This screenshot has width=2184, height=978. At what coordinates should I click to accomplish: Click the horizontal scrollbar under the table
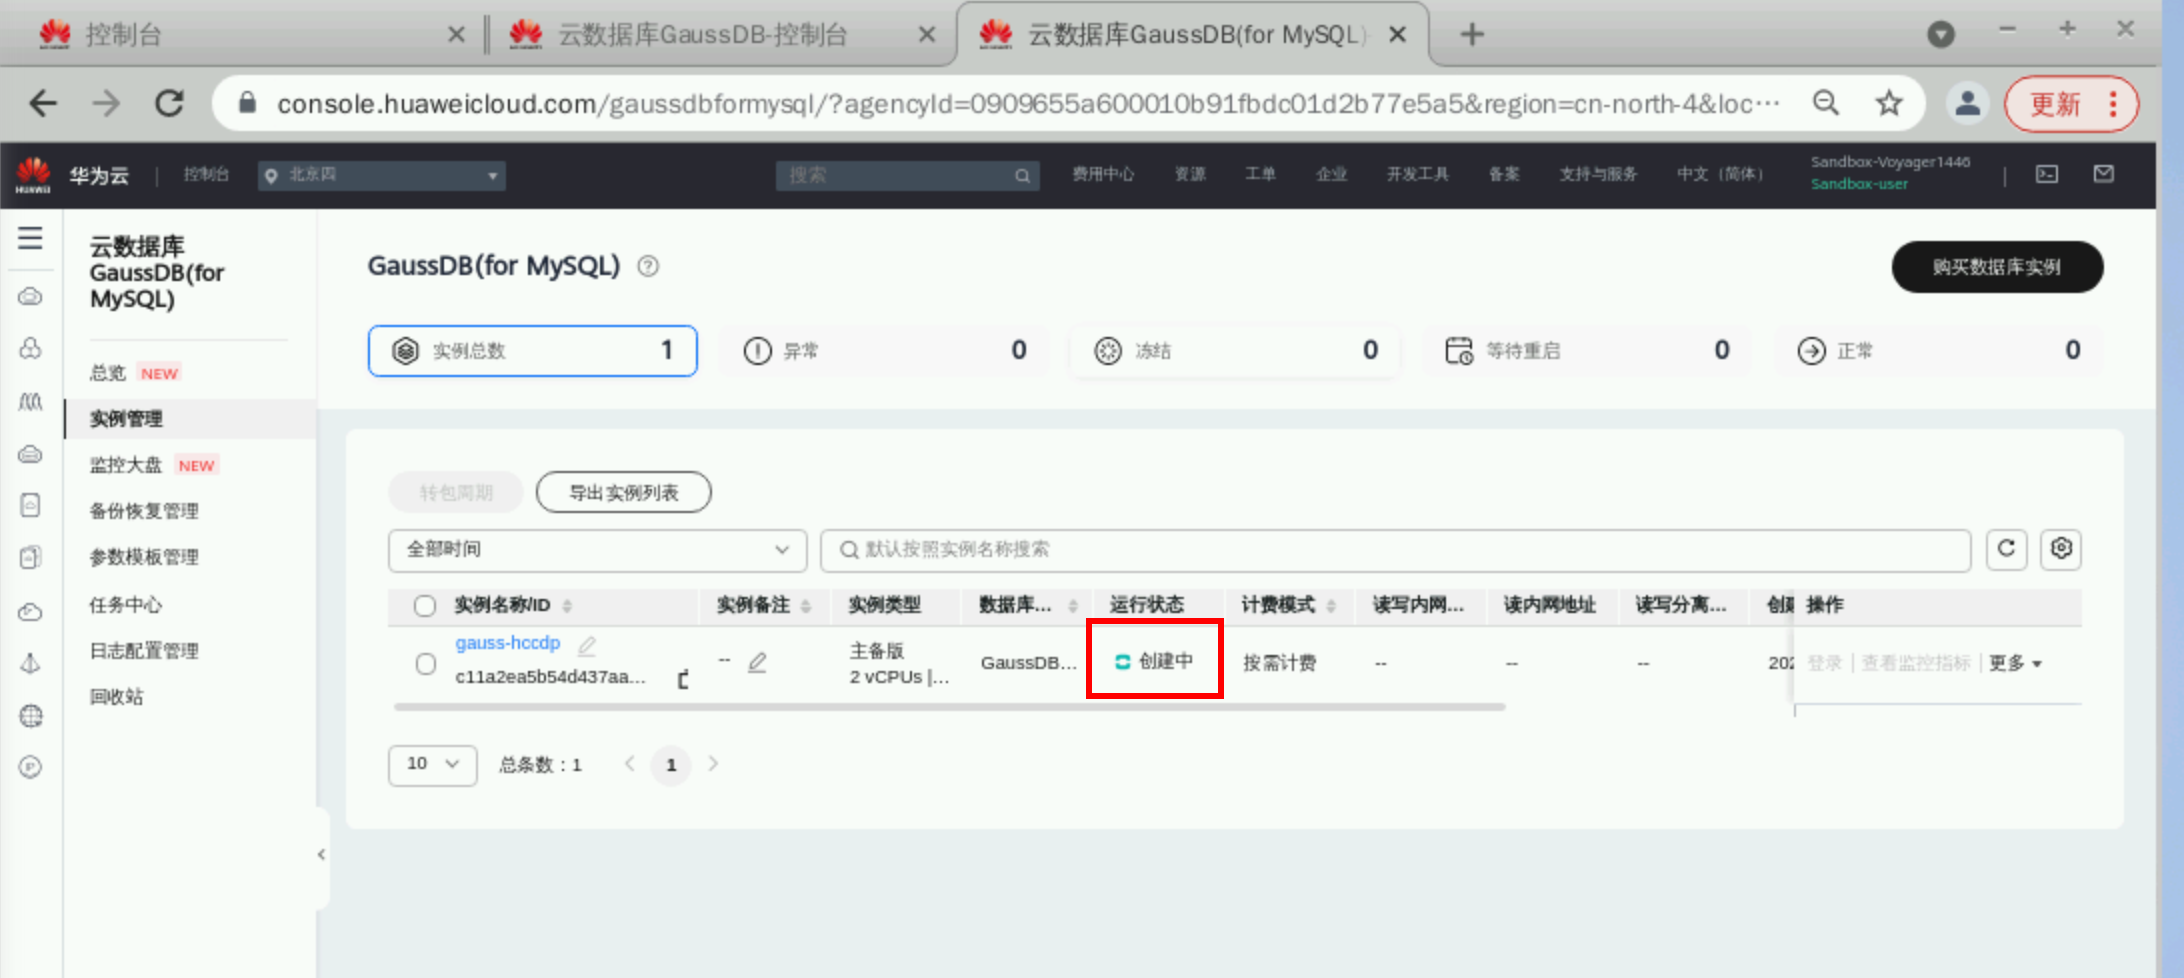tap(949, 707)
